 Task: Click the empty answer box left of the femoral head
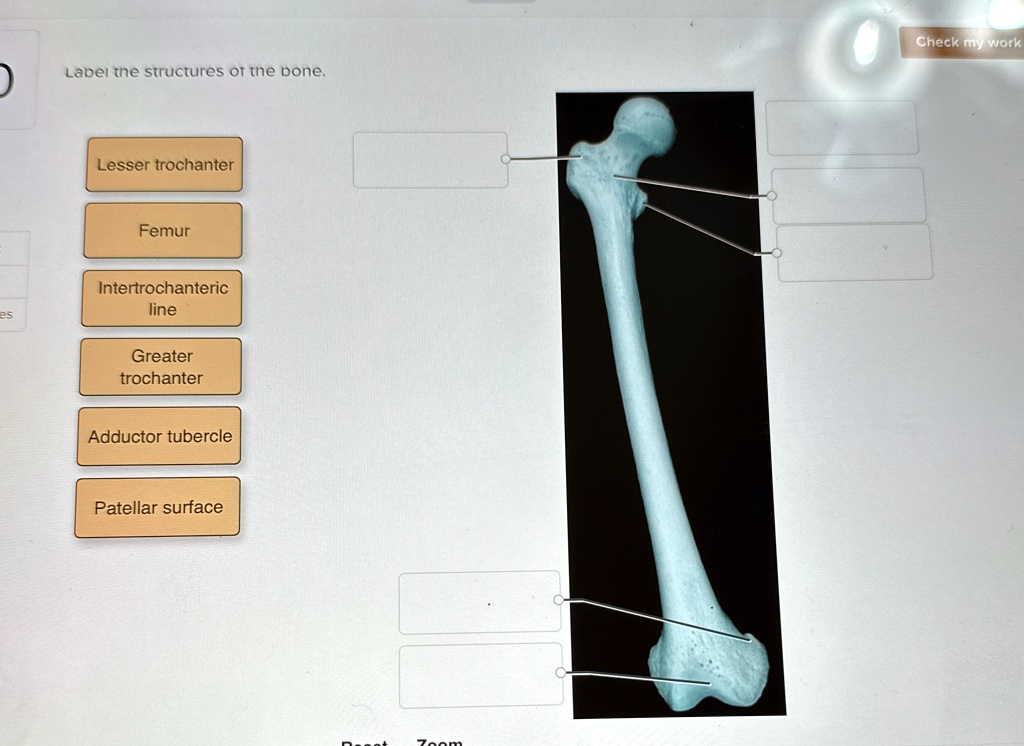(430, 160)
